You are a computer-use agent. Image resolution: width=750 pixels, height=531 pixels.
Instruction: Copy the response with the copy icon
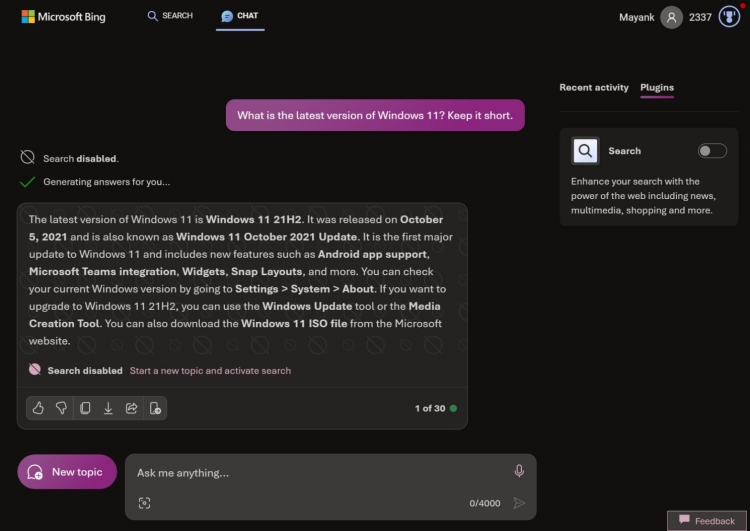[x=85, y=408]
